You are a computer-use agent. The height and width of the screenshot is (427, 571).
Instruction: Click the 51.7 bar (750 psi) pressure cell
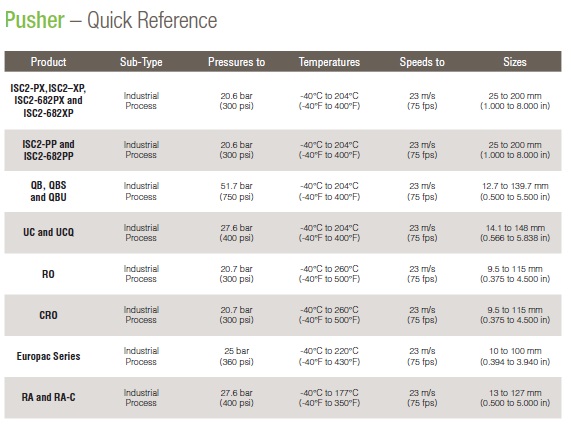pyautogui.click(x=236, y=191)
